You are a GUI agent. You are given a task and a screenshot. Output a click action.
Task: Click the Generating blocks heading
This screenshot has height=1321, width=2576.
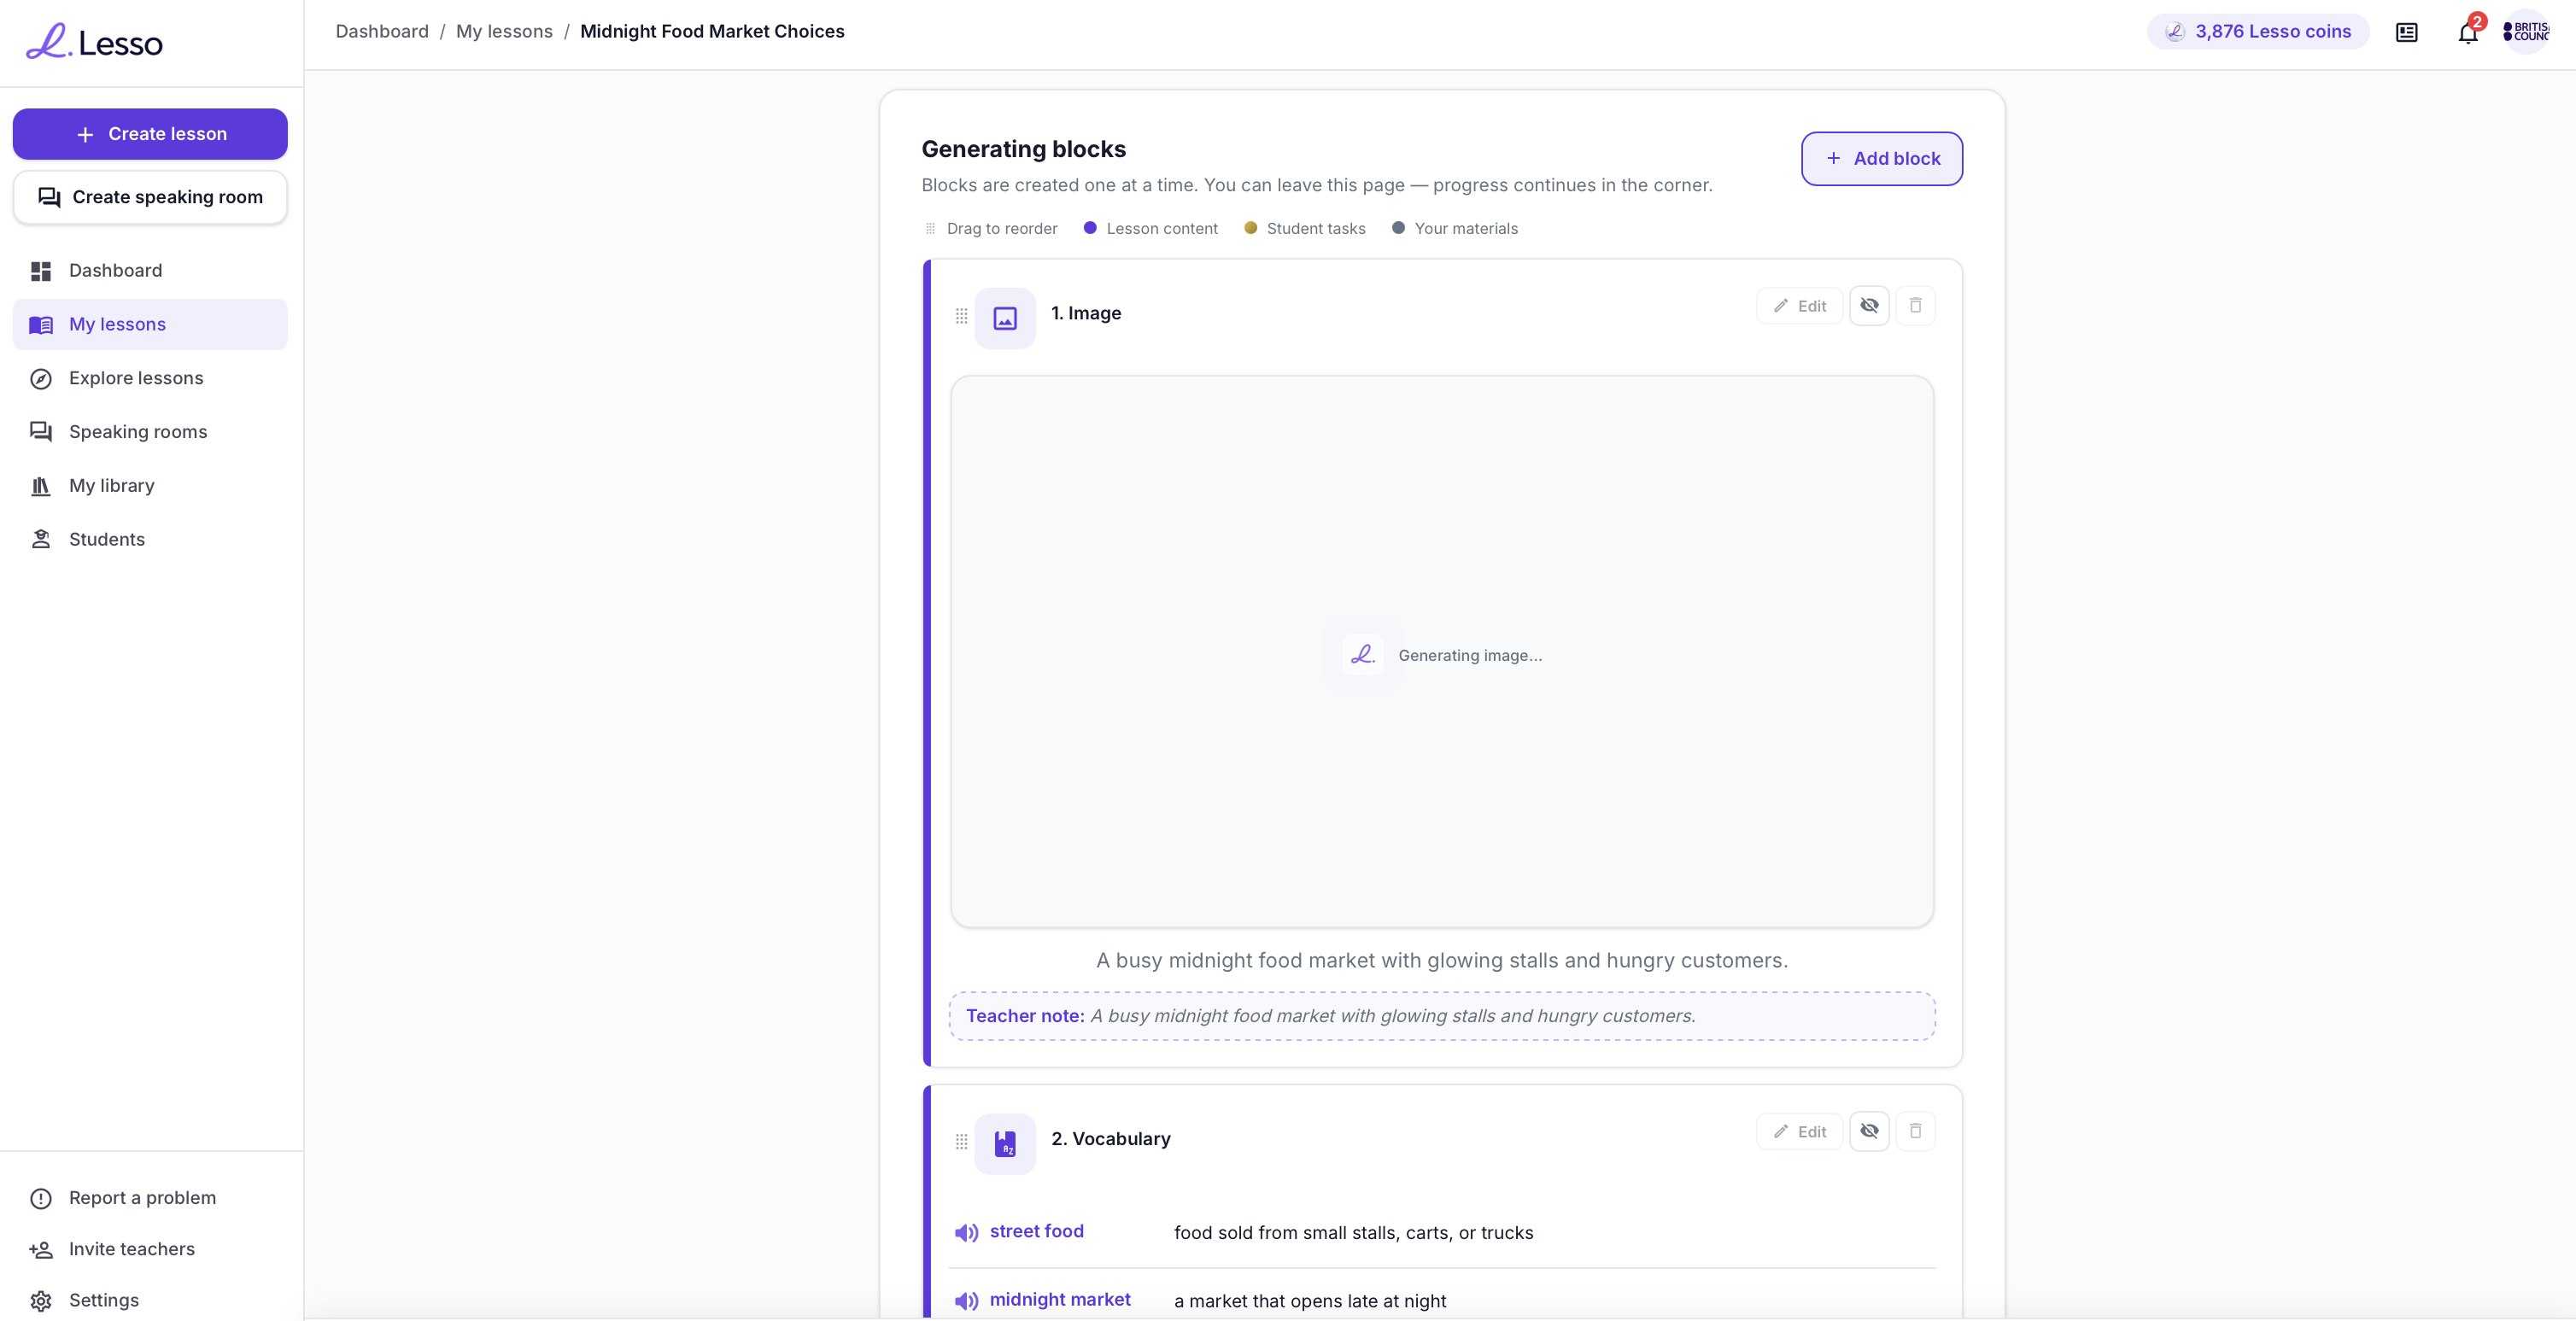(x=1024, y=149)
